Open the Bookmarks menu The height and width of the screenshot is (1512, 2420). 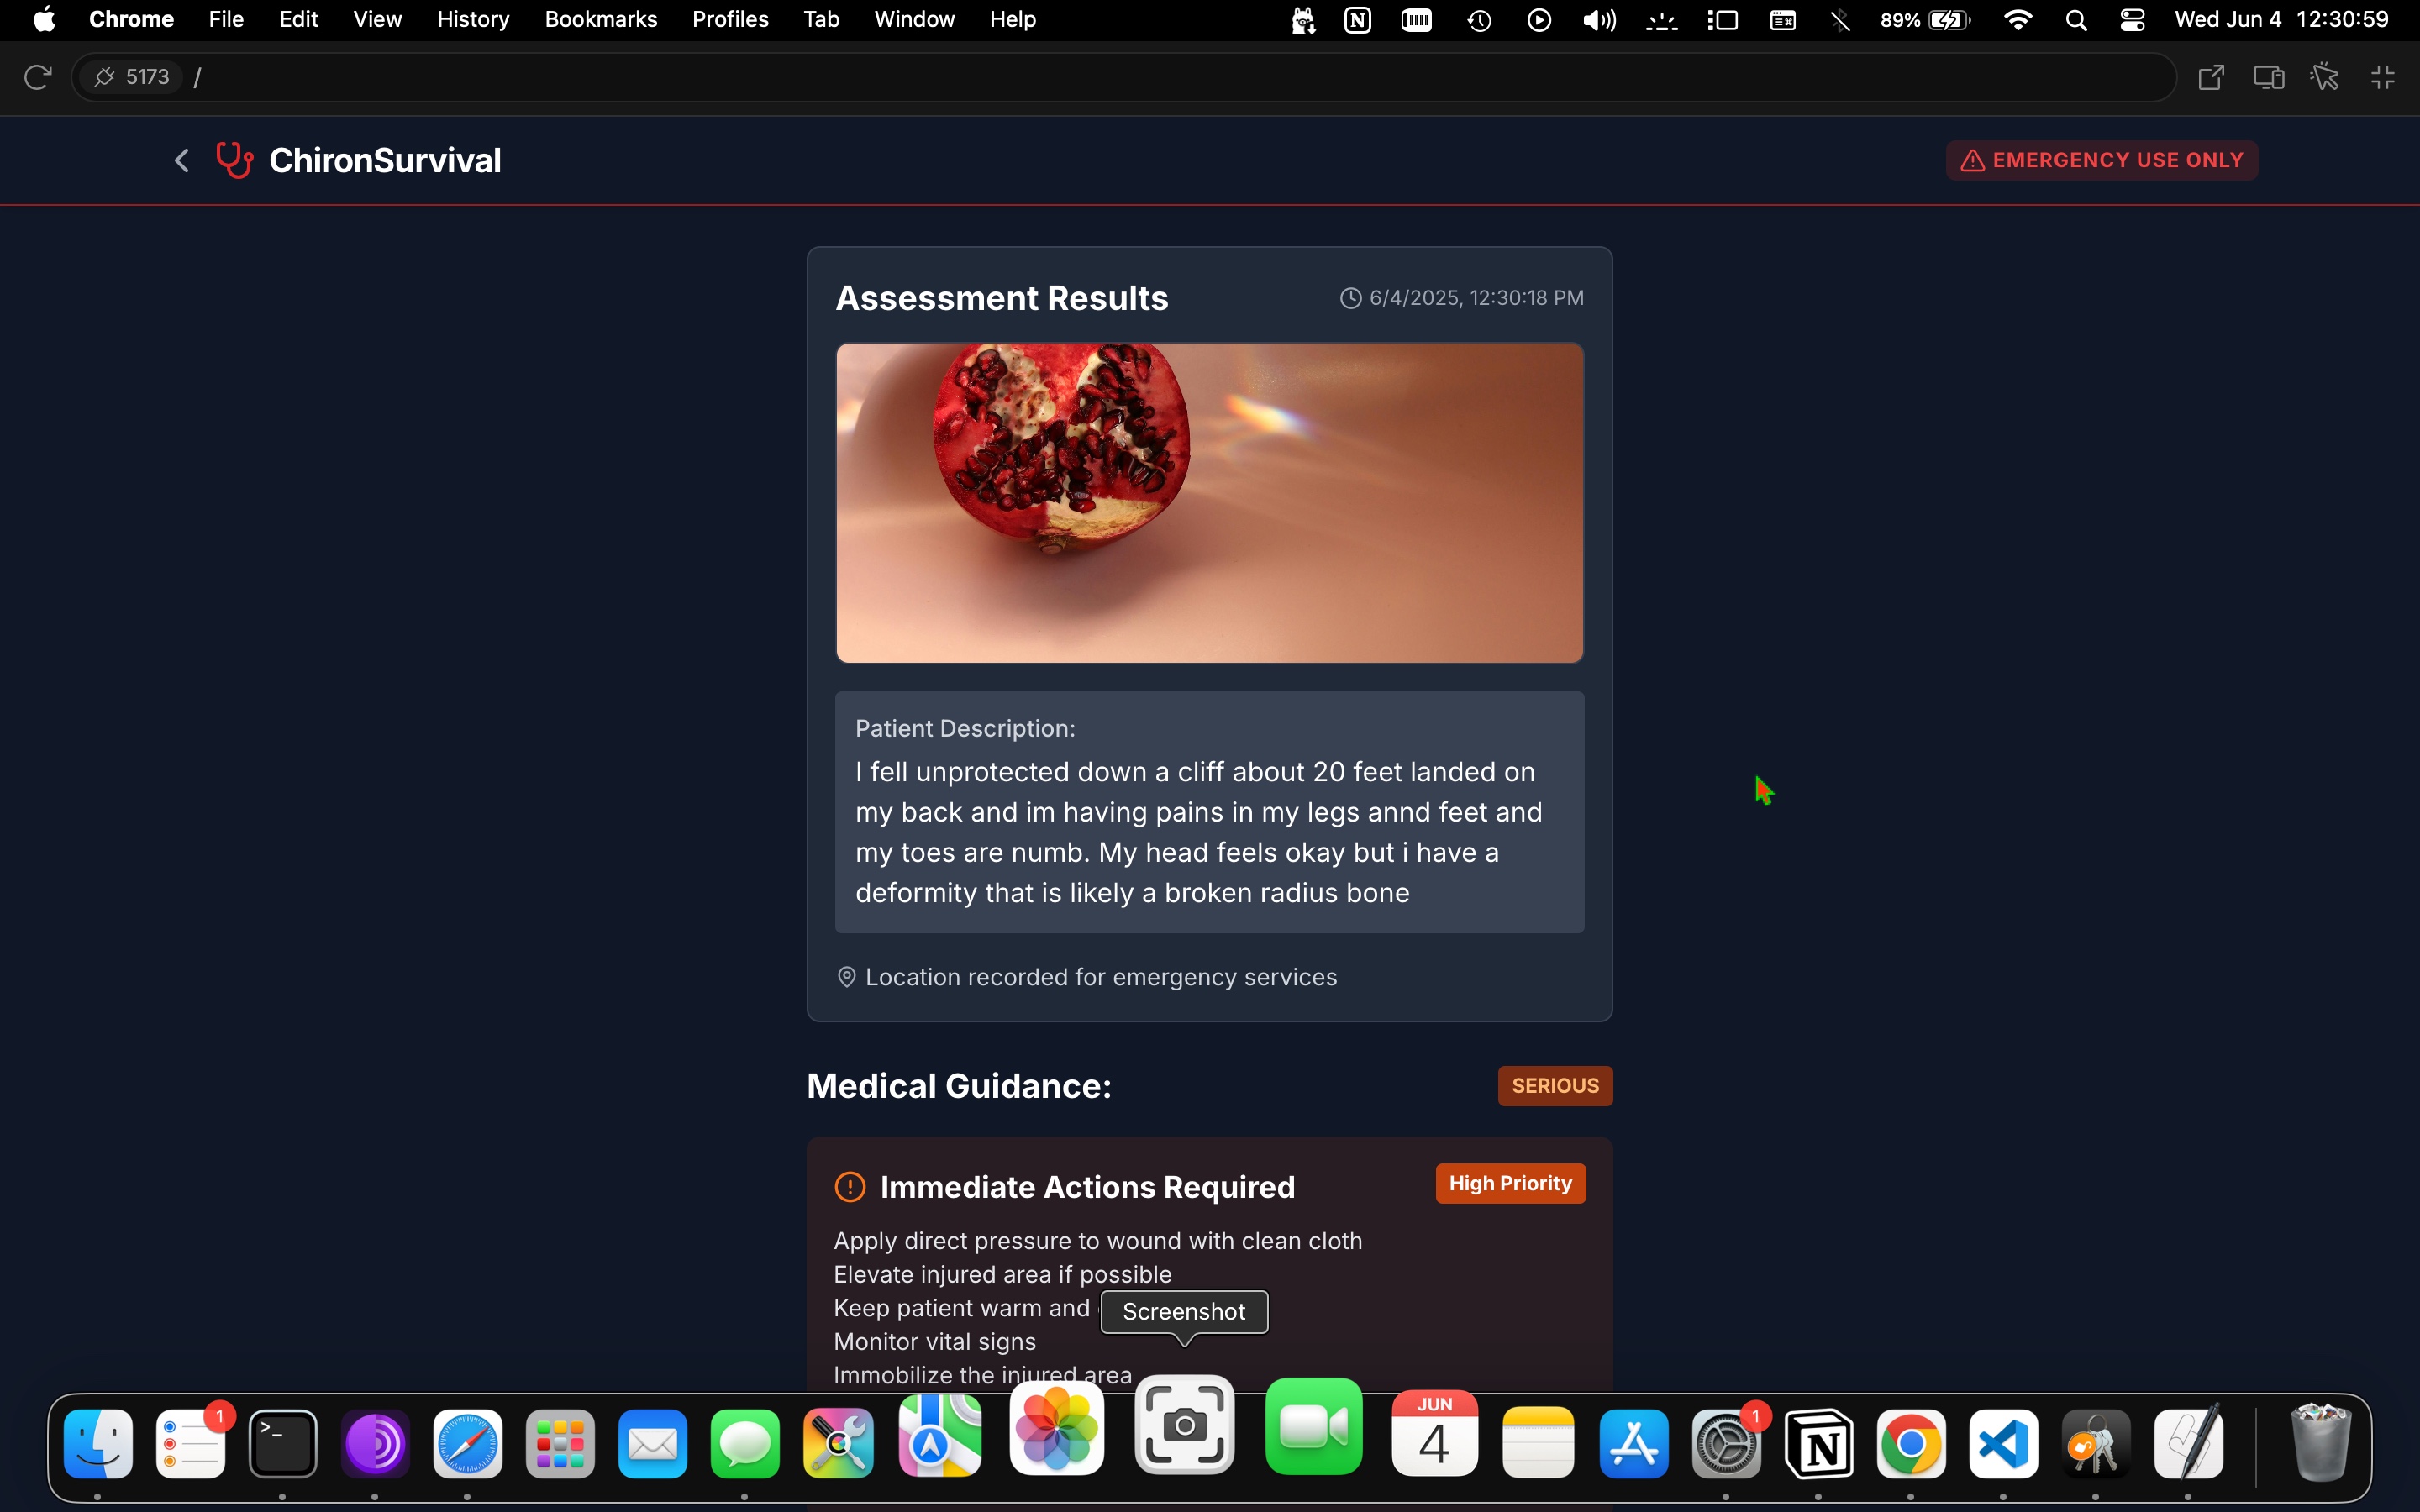pyautogui.click(x=601, y=20)
